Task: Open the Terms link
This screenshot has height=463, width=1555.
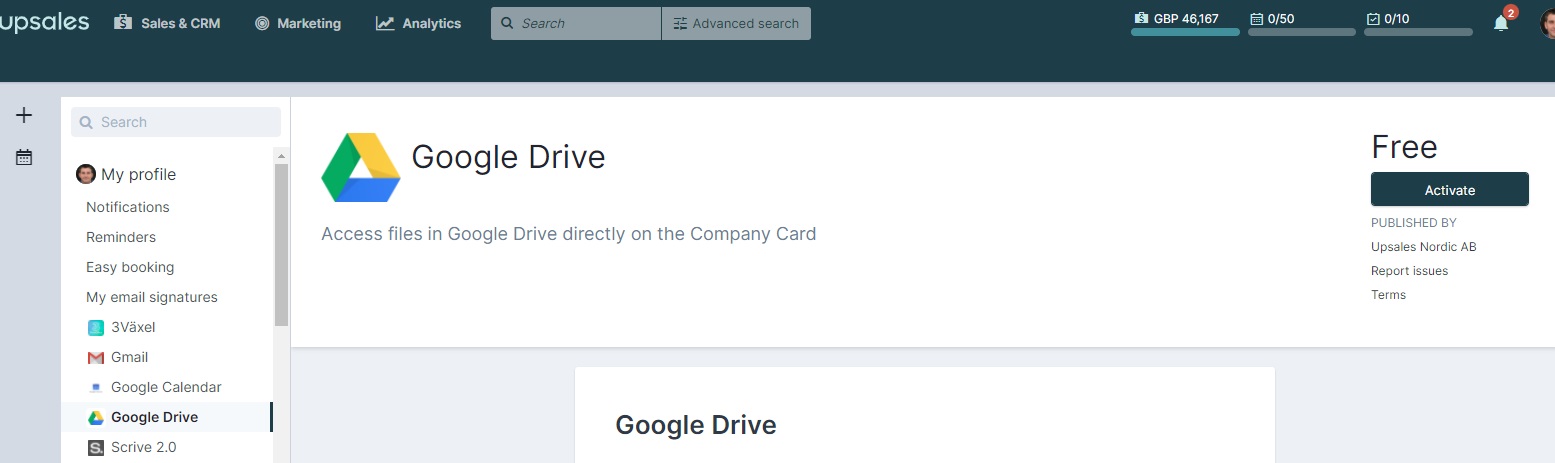Action: pos(1388,294)
